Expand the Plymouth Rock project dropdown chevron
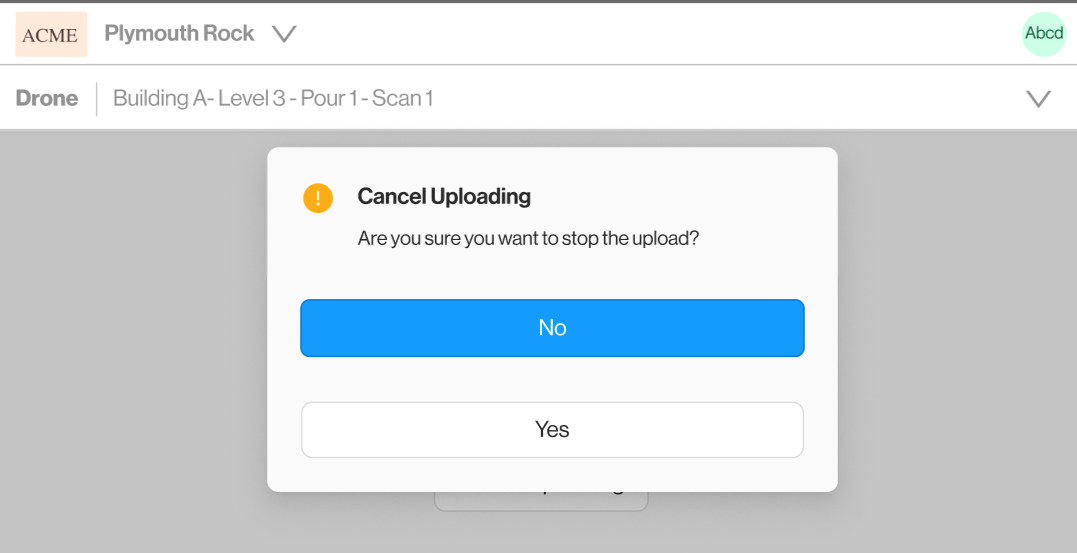1077x553 pixels. [x=284, y=34]
